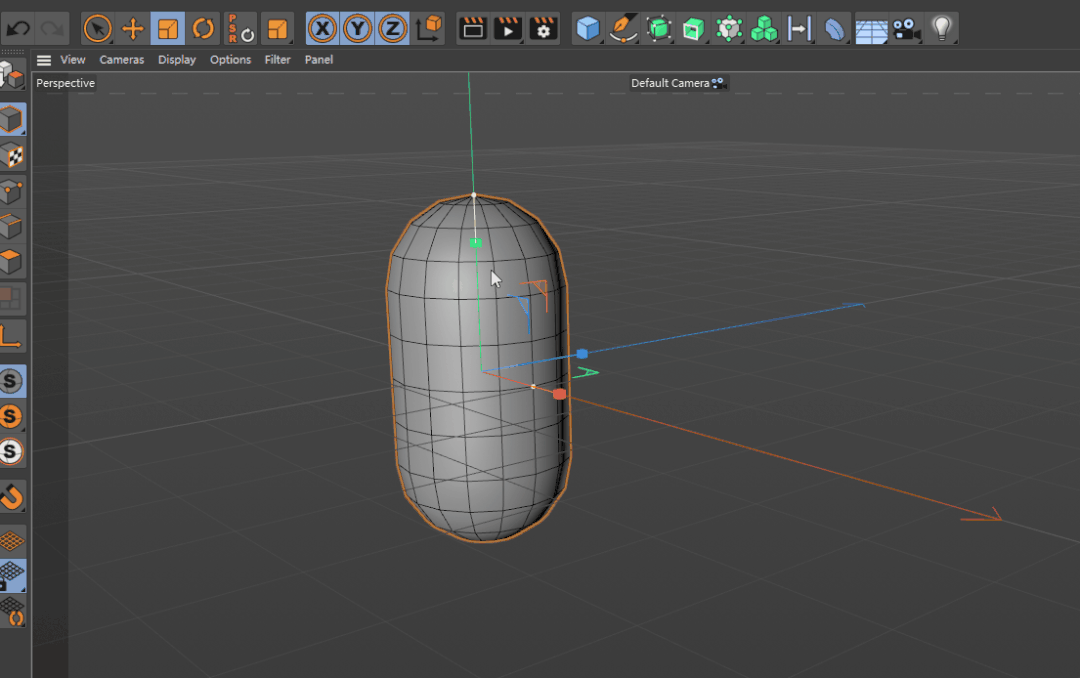Screen dimensions: 1080x678
Task: Click the Render View clapperboard icon
Action: pyautogui.click(x=472, y=29)
